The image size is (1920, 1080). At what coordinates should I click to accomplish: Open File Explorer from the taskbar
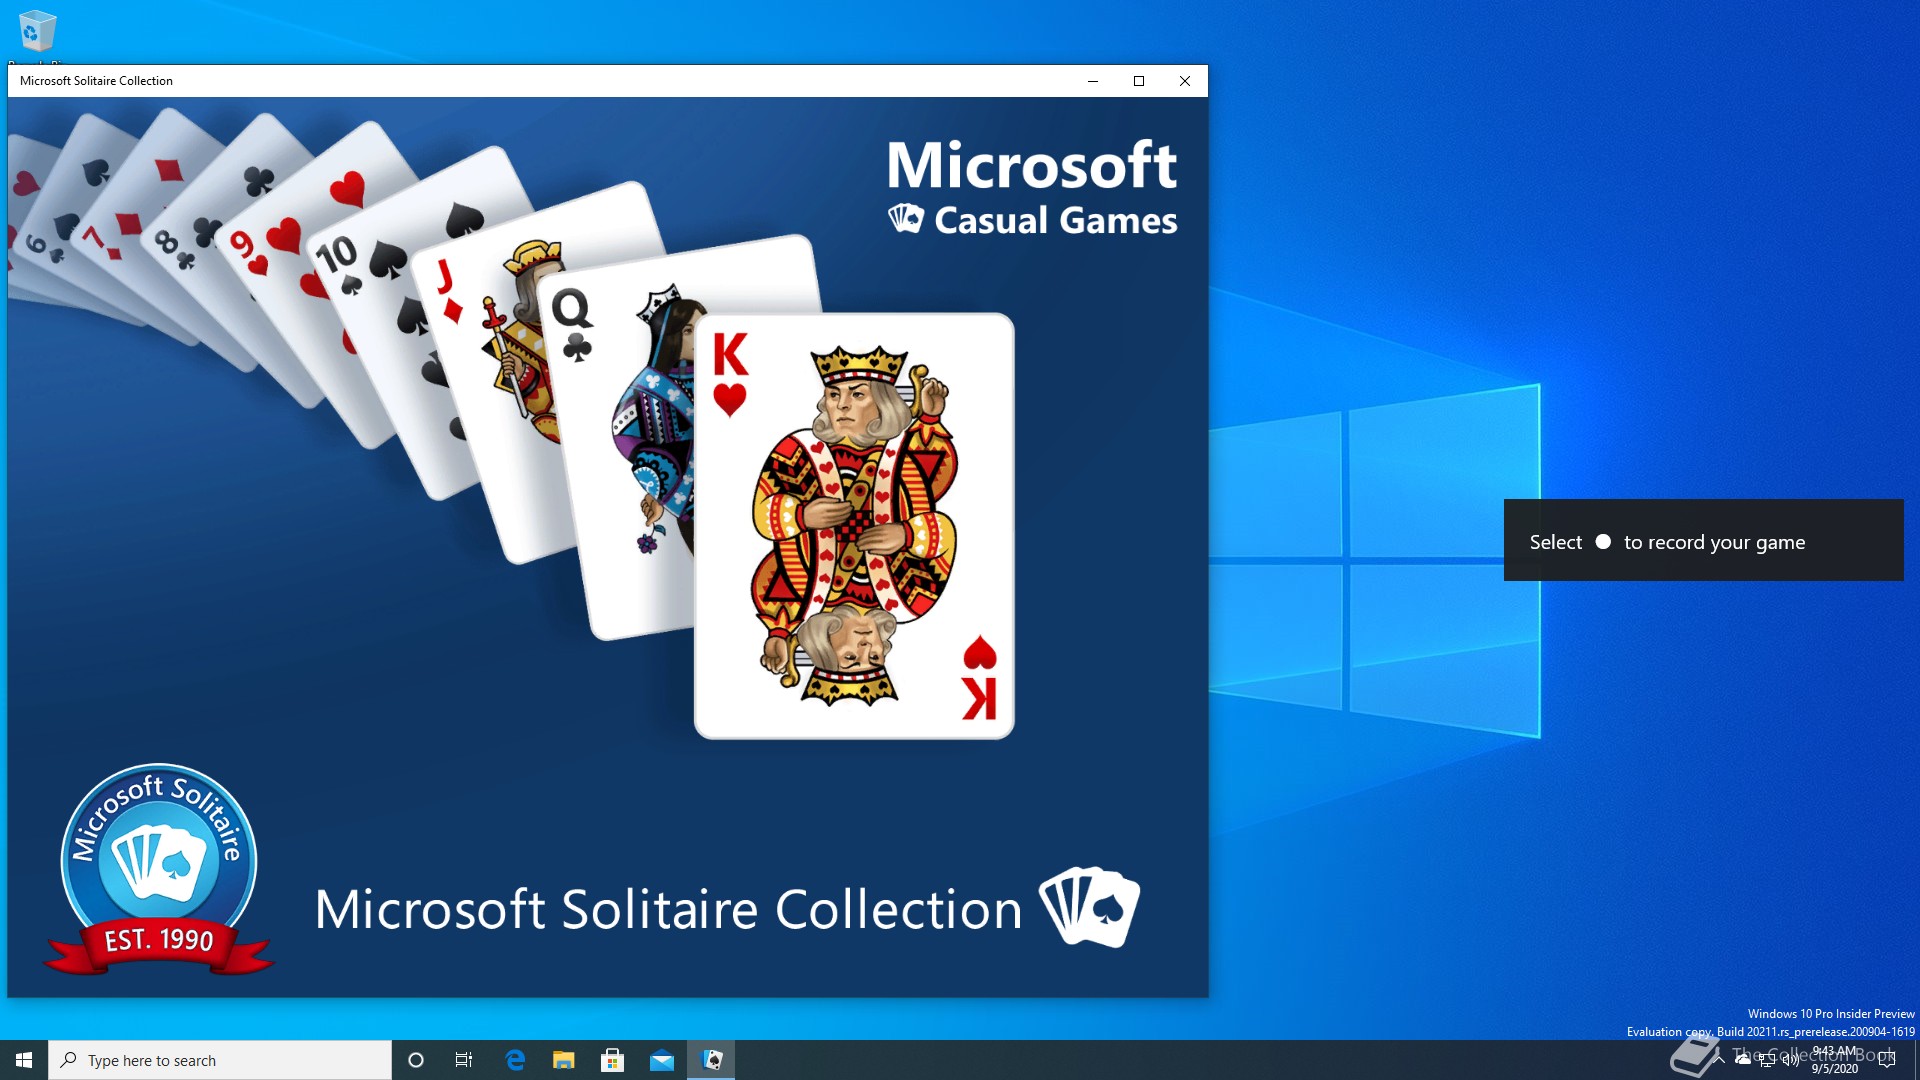[564, 1060]
